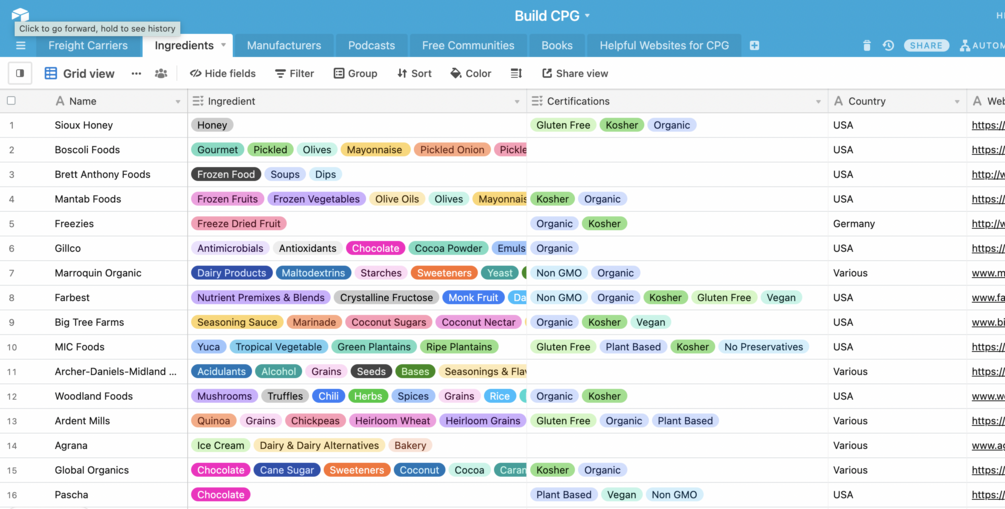1005x509 pixels.
Task: Open the trash bin icon
Action: click(867, 46)
